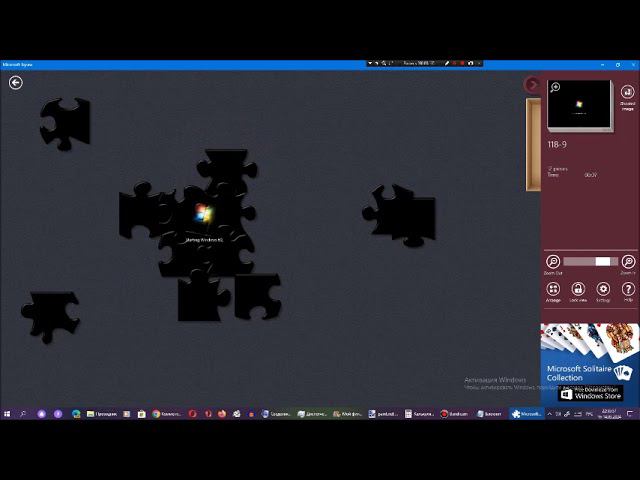Open the recorder toolbar dropdown arrow
Screen dimensions: 640x480
pyautogui.click(x=370, y=63)
